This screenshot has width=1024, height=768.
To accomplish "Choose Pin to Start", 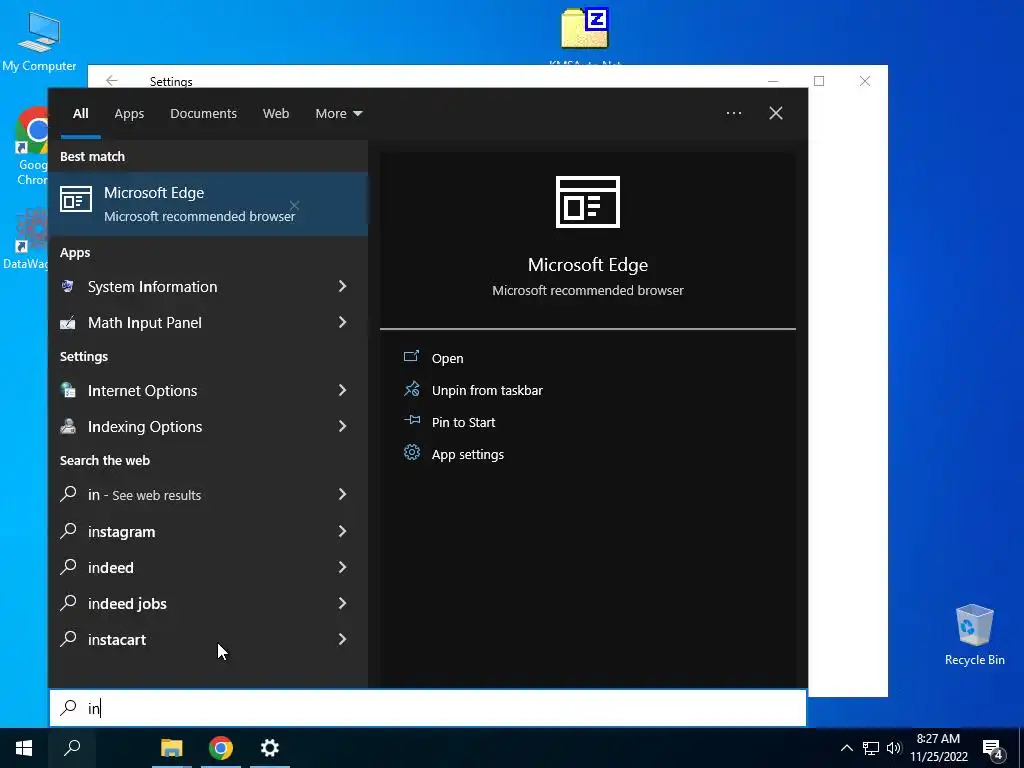I will (x=464, y=422).
